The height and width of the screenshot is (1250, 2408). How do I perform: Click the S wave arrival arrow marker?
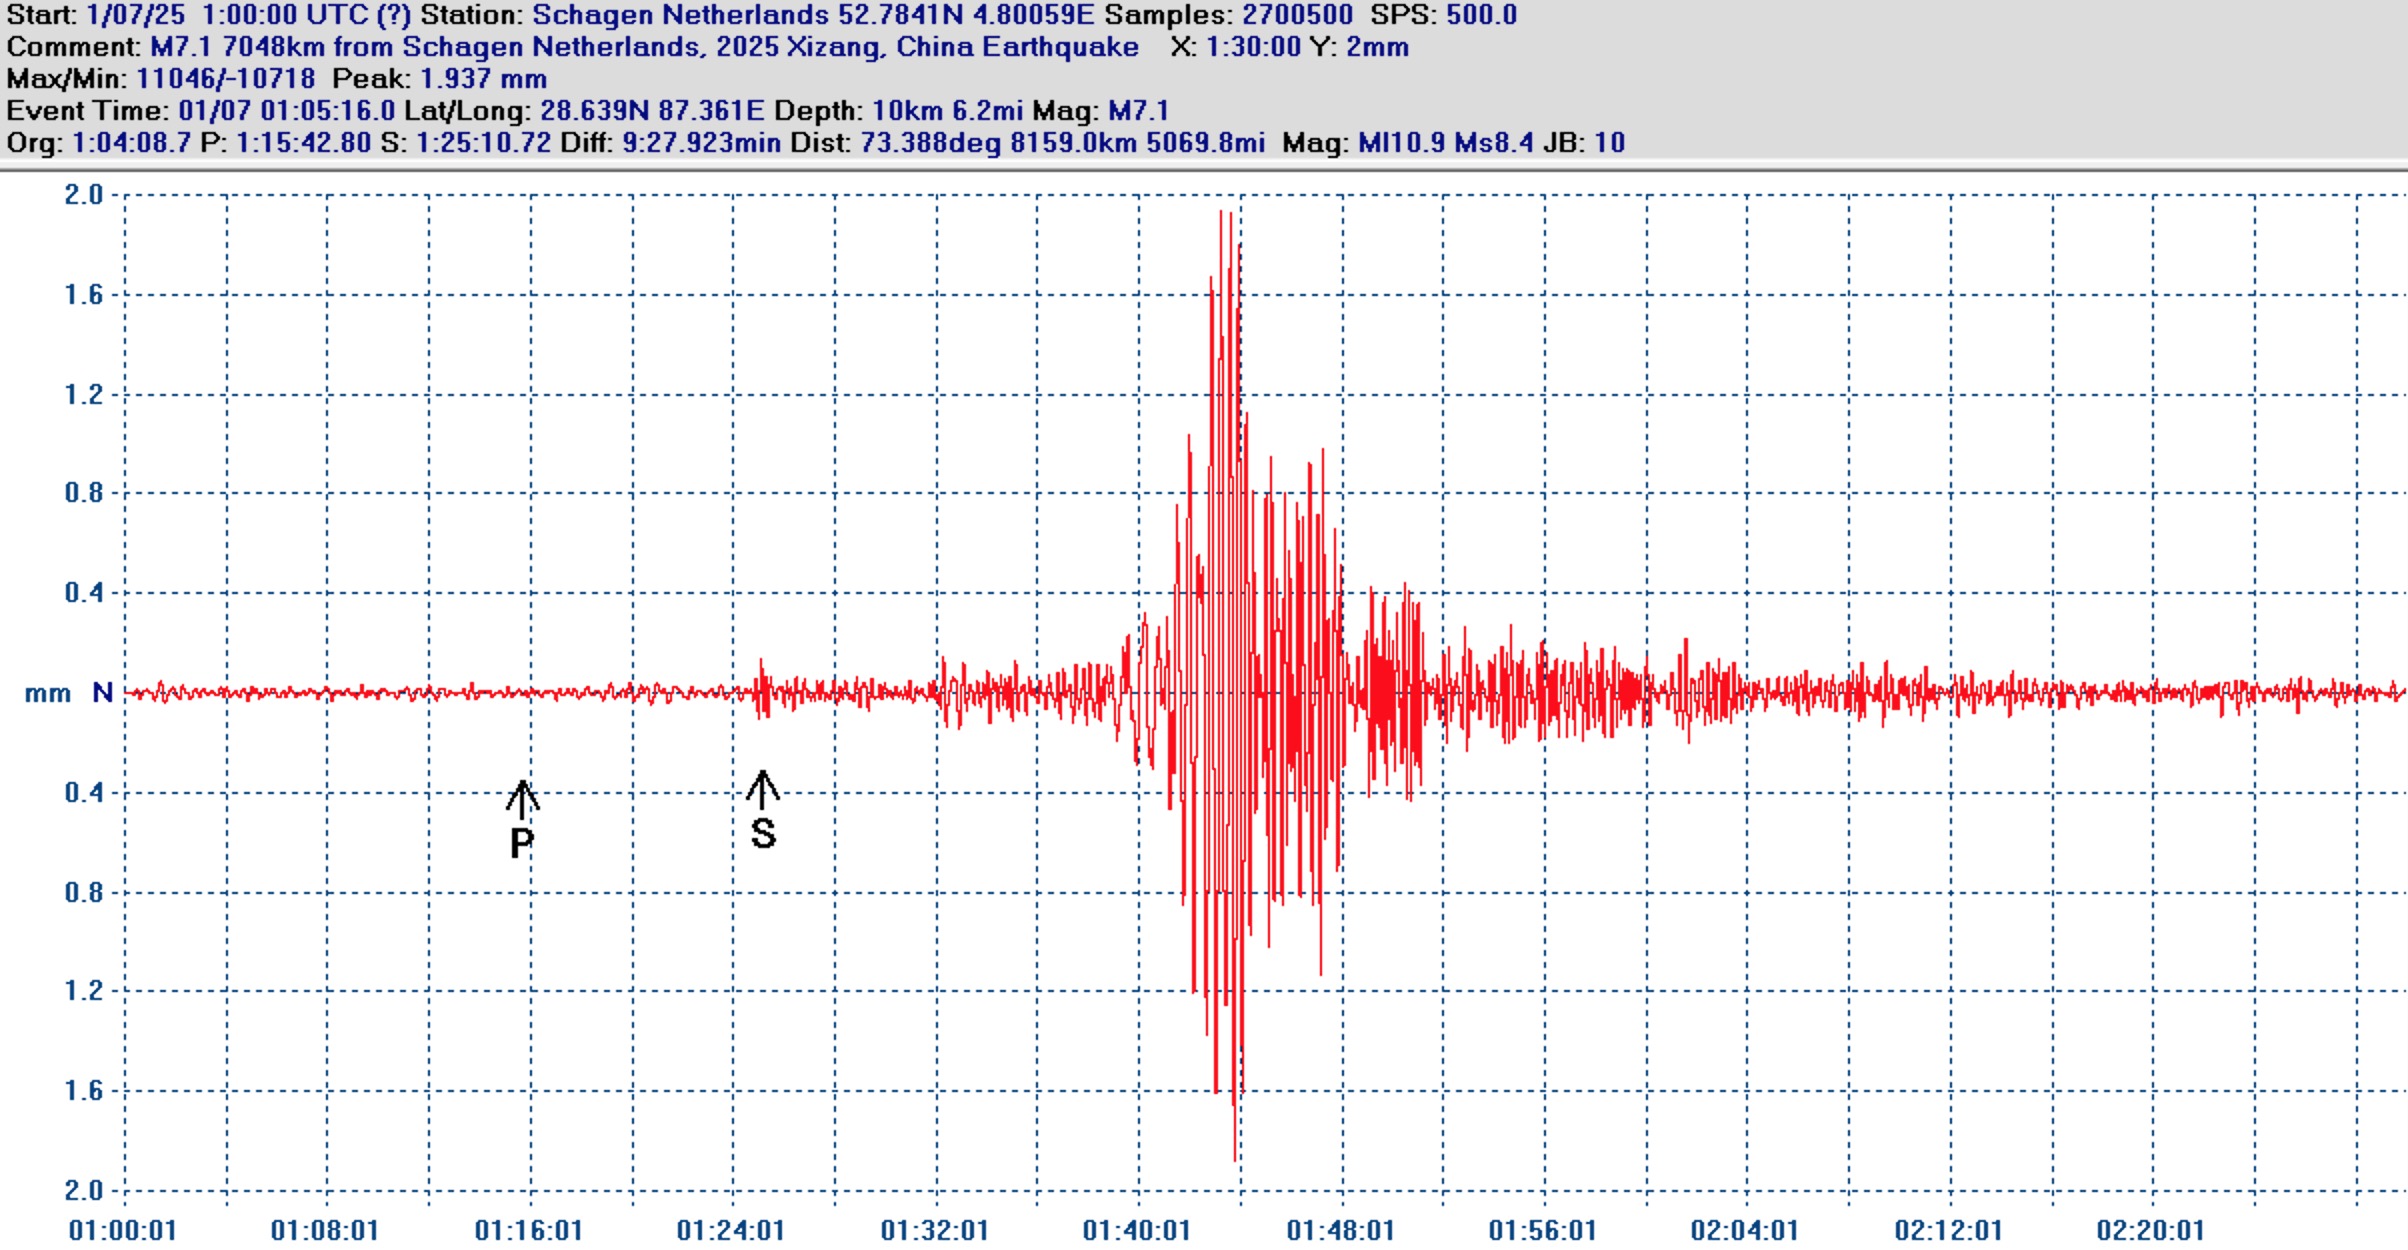[x=763, y=790]
